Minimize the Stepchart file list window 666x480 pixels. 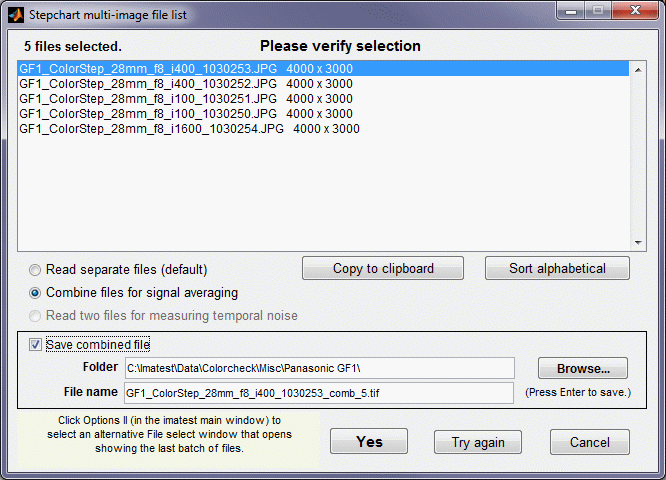(x=570, y=11)
